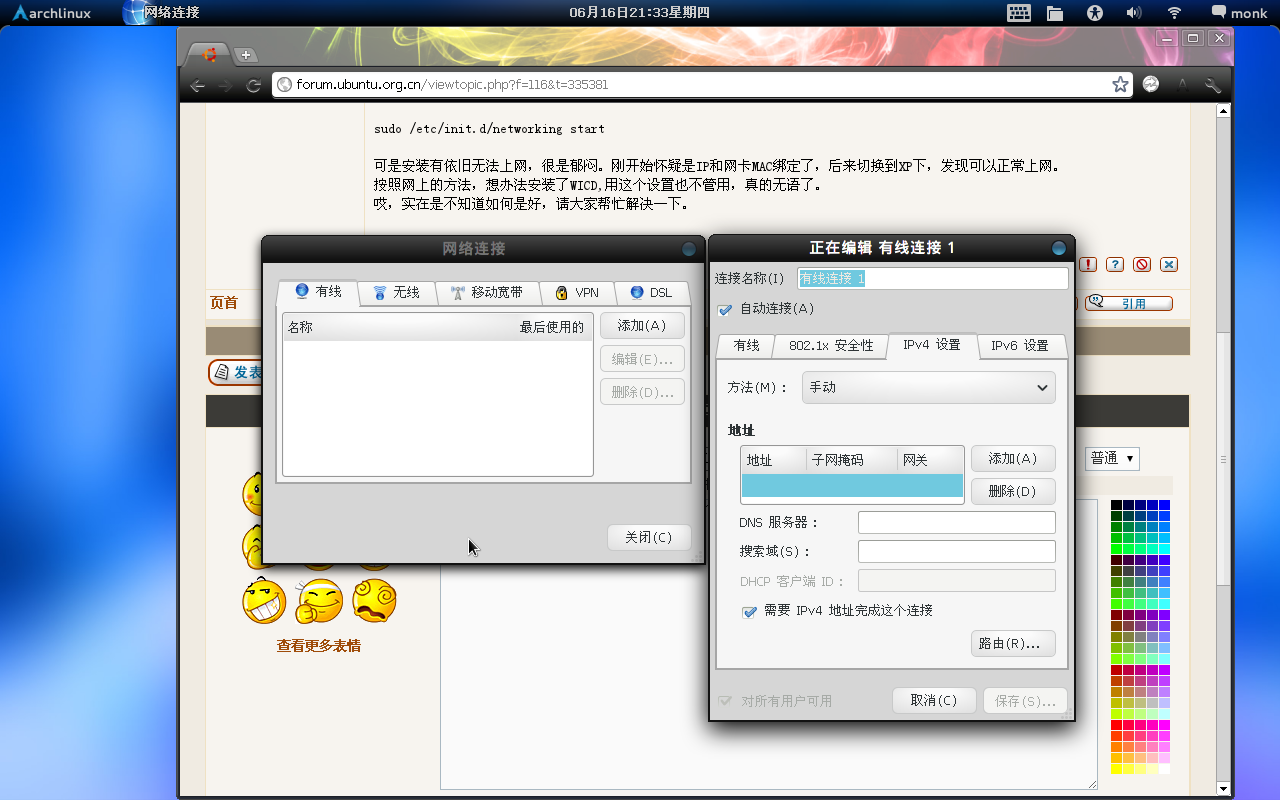Go back using browser back arrow
The height and width of the screenshot is (800, 1280).
tap(198, 85)
